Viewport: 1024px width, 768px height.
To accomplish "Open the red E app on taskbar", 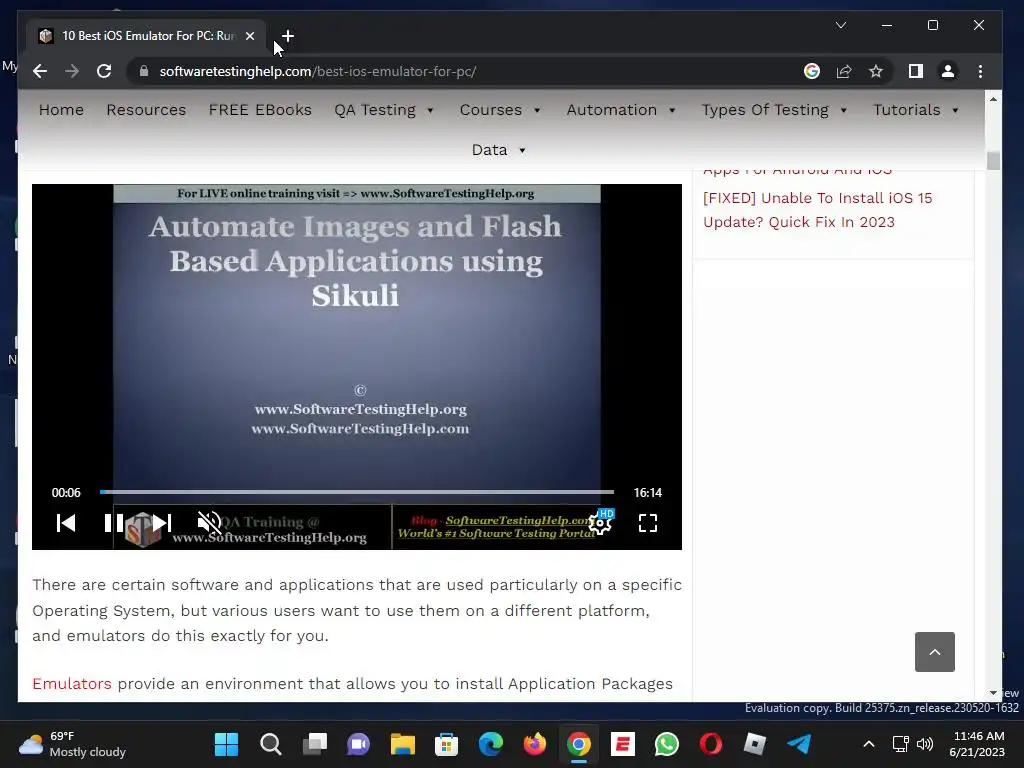I will click(623, 744).
